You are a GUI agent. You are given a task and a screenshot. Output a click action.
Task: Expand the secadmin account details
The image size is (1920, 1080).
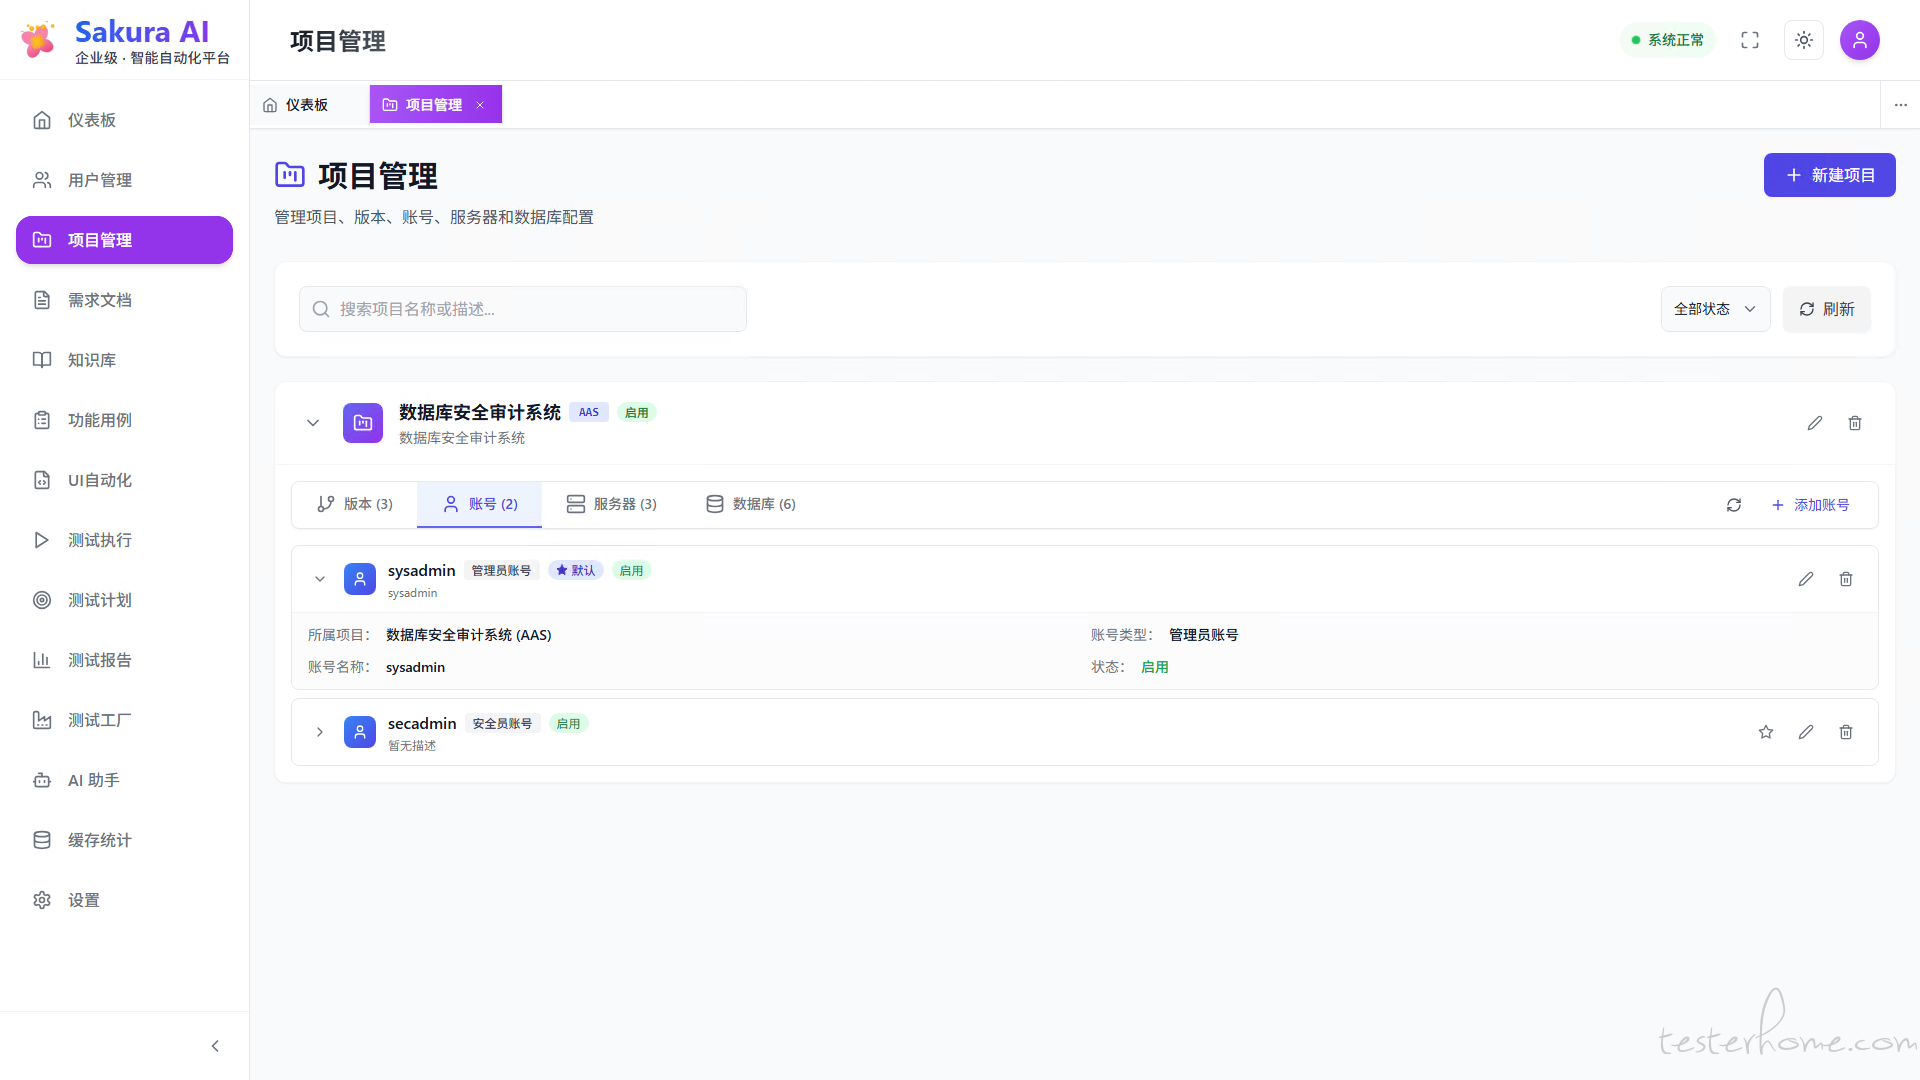click(x=320, y=732)
